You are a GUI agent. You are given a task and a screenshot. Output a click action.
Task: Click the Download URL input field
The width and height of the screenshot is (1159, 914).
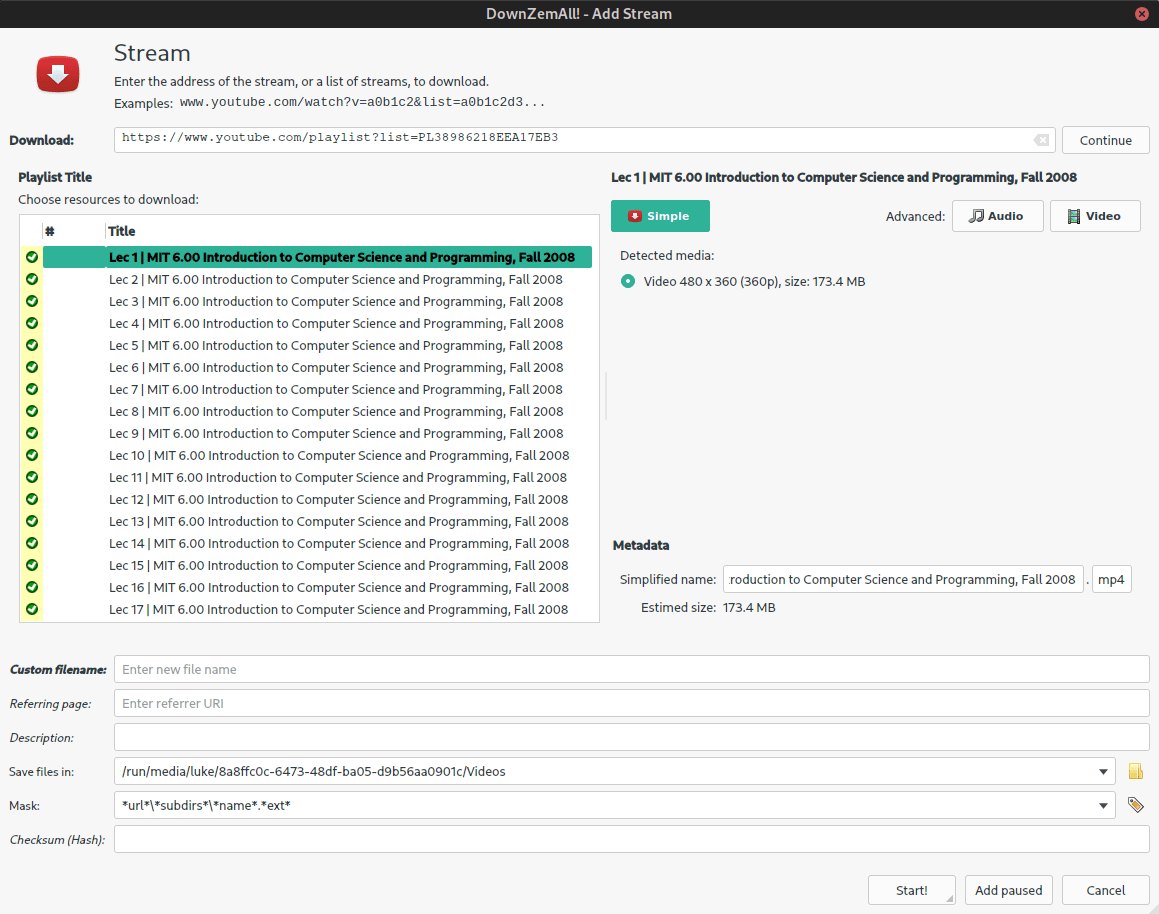pyautogui.click(x=584, y=140)
